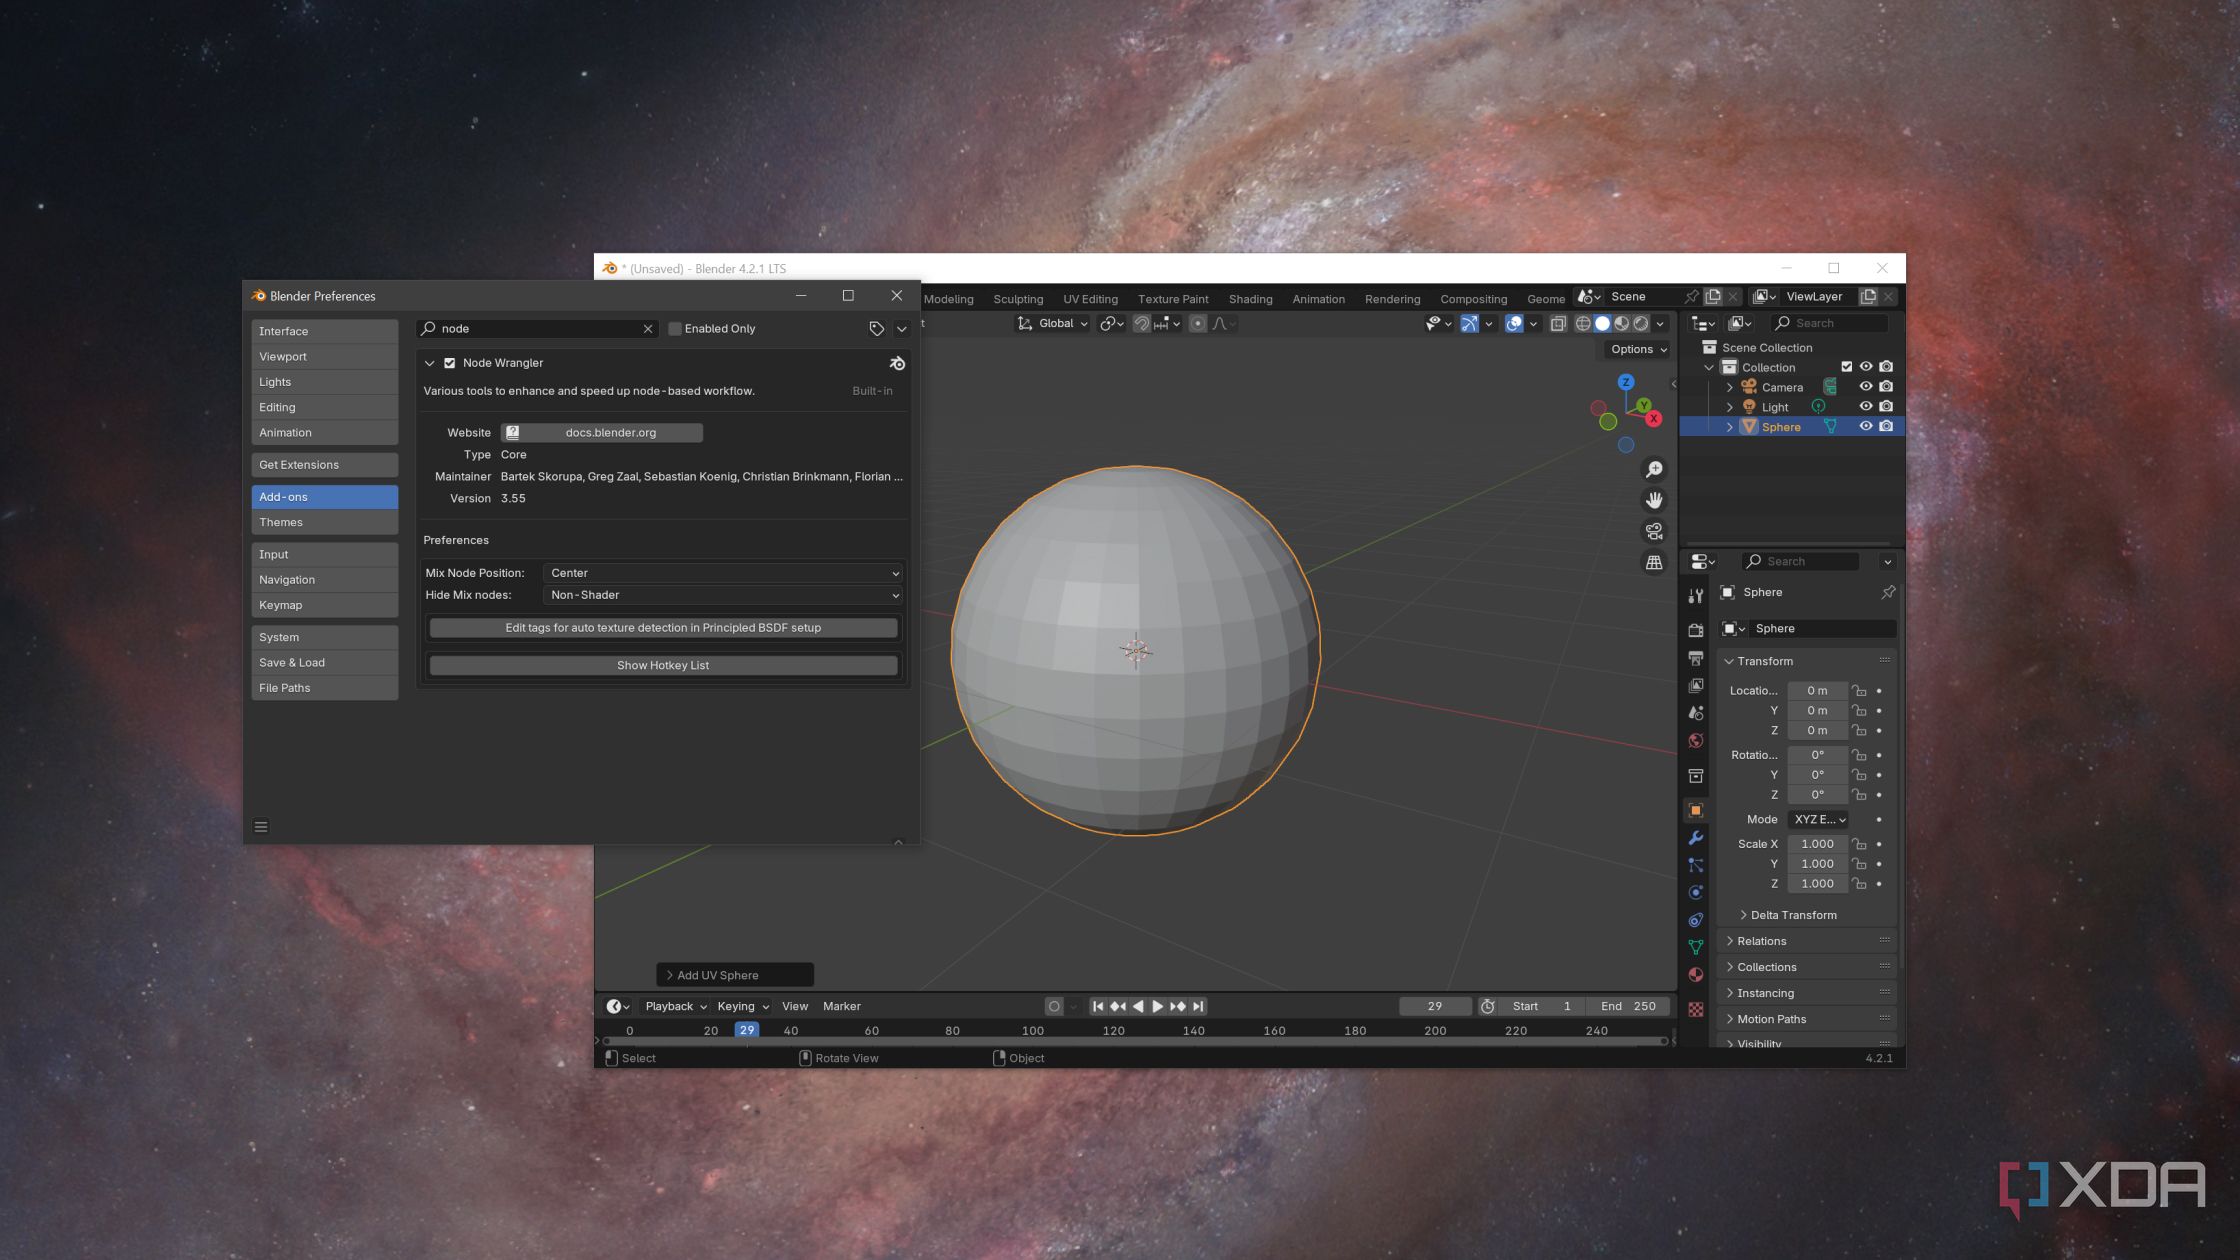The image size is (2240, 1260).
Task: Click the zoom magnifier viewport gizmo
Action: [1654, 469]
